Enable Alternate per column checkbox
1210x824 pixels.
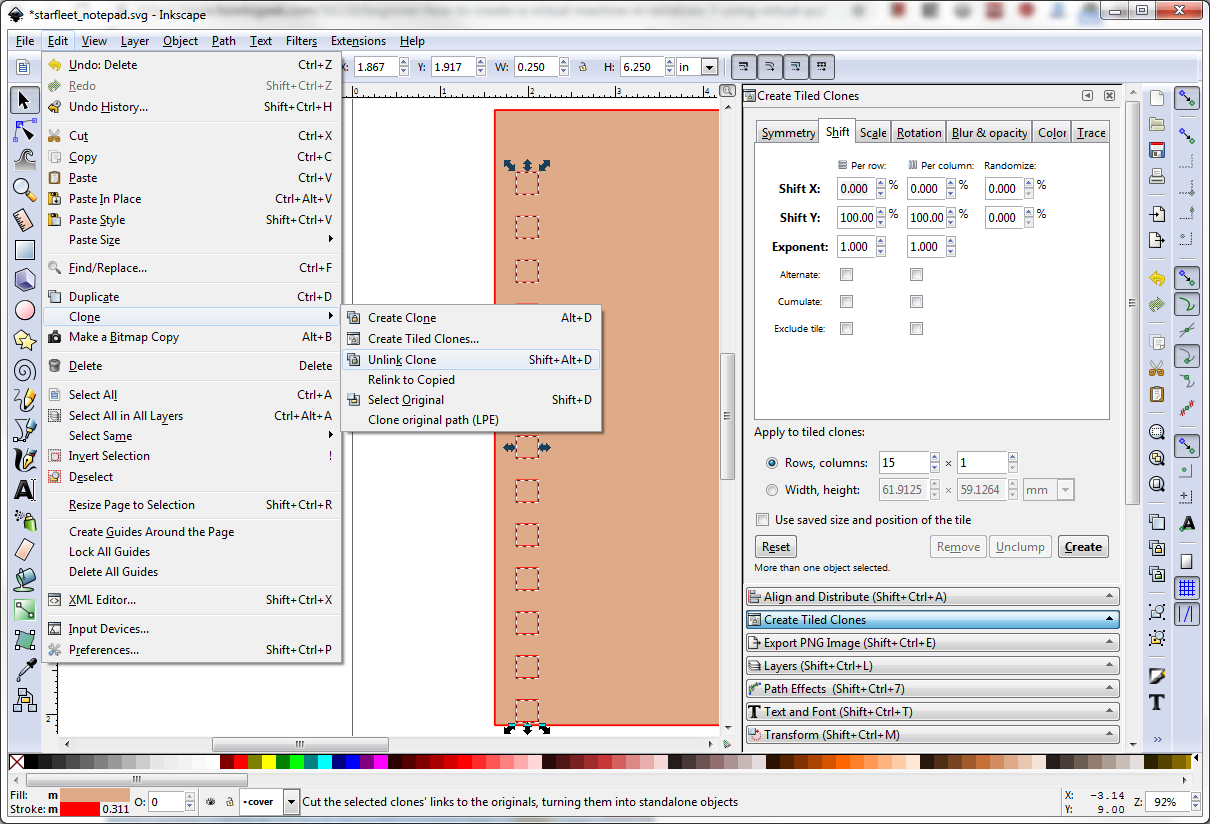pos(916,274)
